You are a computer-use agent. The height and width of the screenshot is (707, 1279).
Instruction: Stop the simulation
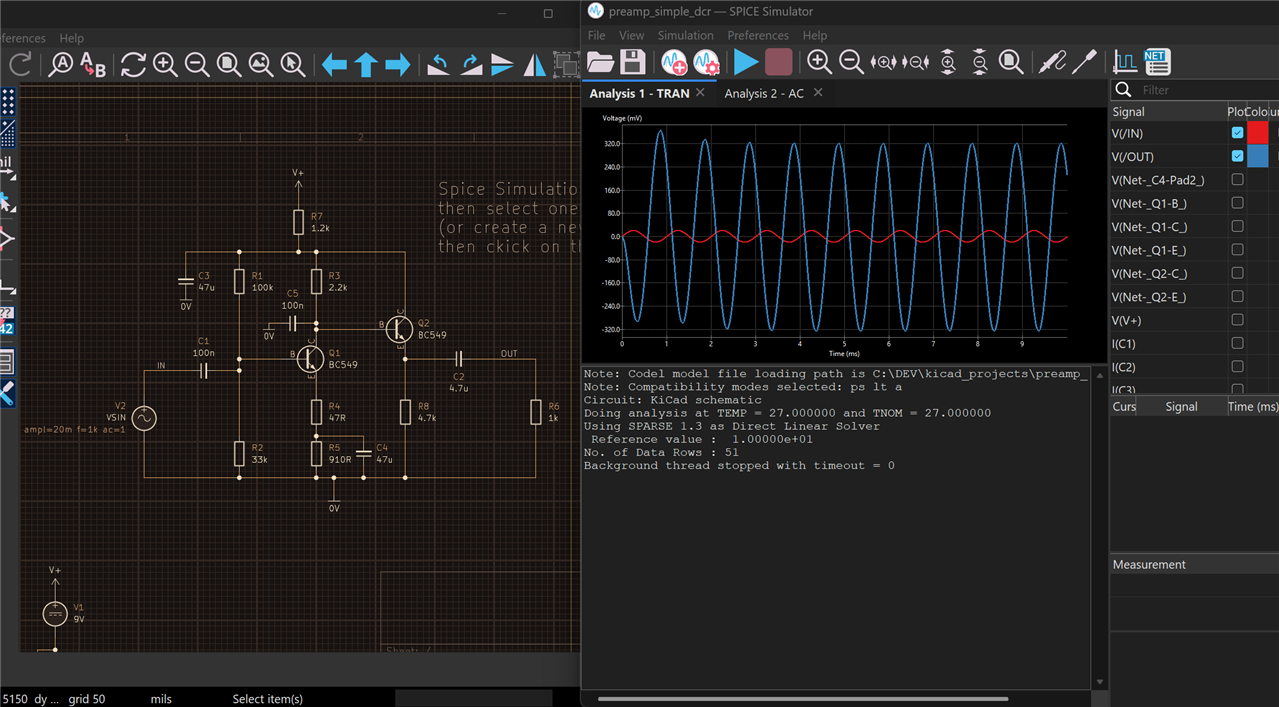778,62
